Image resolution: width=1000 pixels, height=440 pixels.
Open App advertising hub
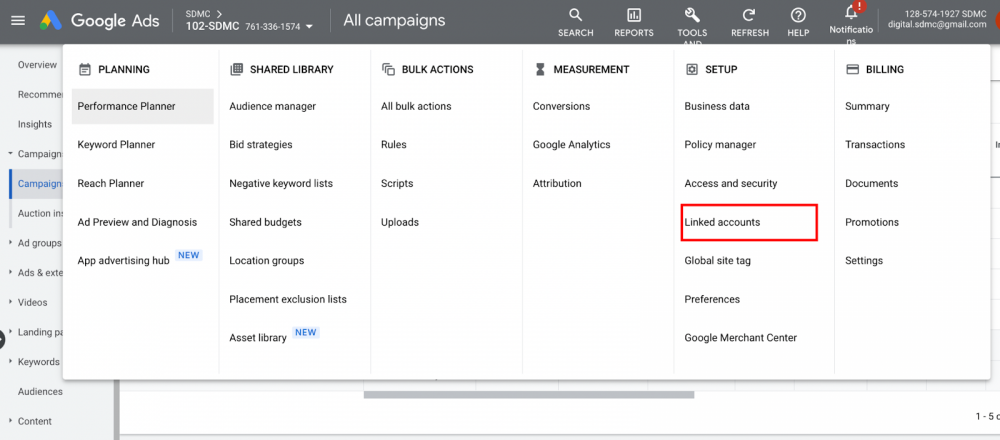point(123,260)
